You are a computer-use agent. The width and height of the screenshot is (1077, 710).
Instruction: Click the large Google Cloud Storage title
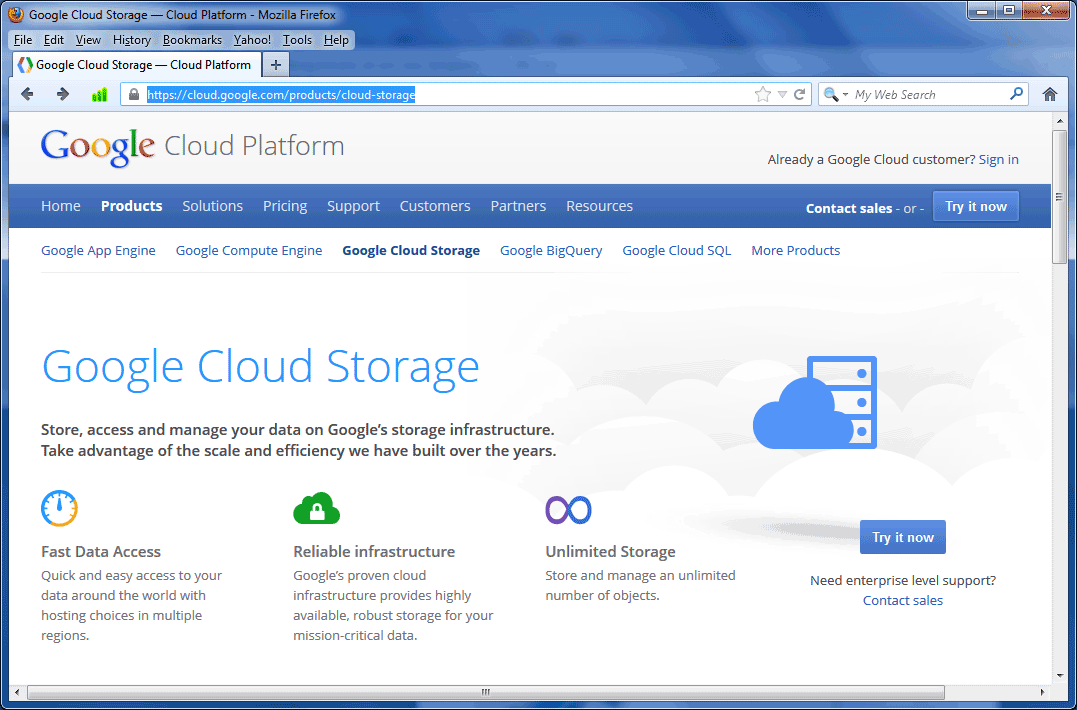(260, 368)
